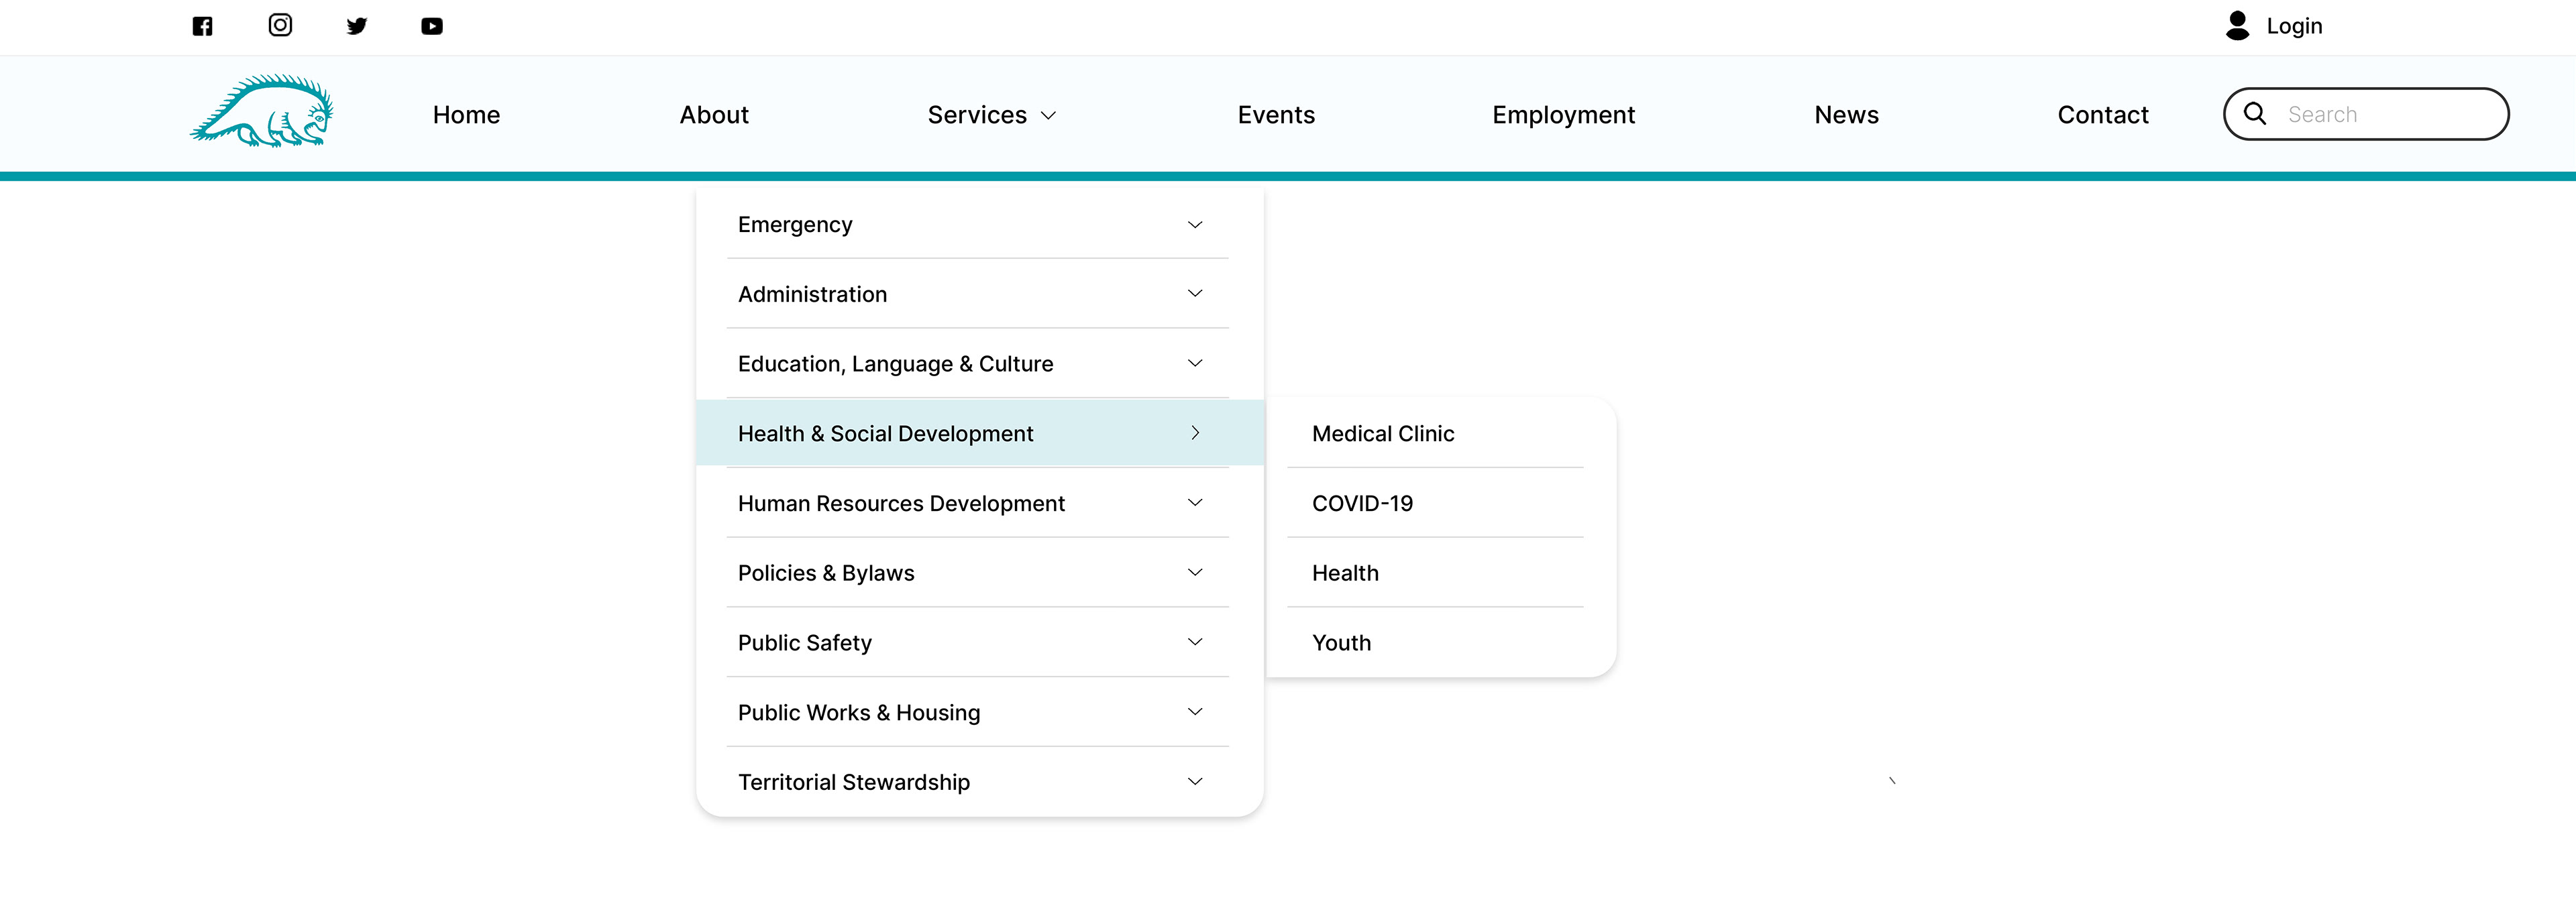Expand the Administration submenu chevron
This screenshot has height=924, width=2576.
[1194, 294]
